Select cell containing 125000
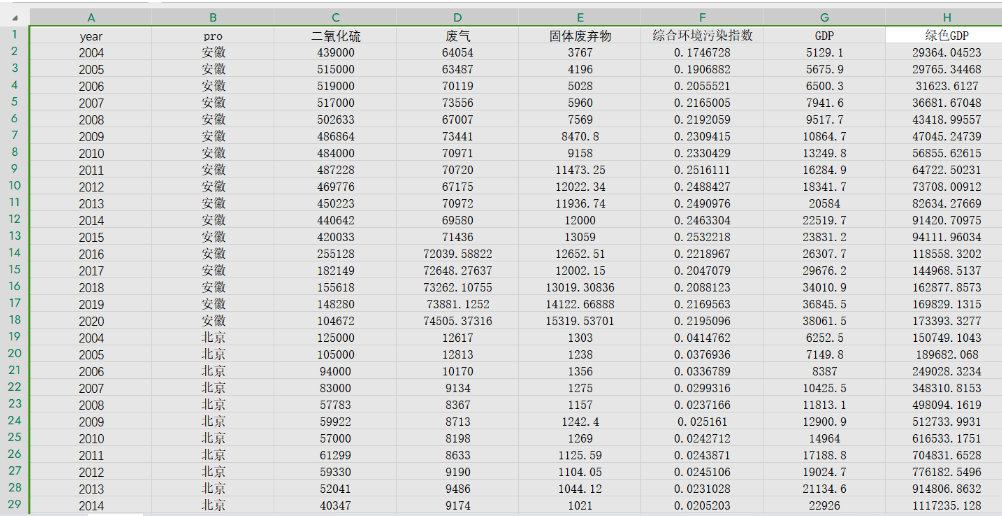 pos(335,338)
